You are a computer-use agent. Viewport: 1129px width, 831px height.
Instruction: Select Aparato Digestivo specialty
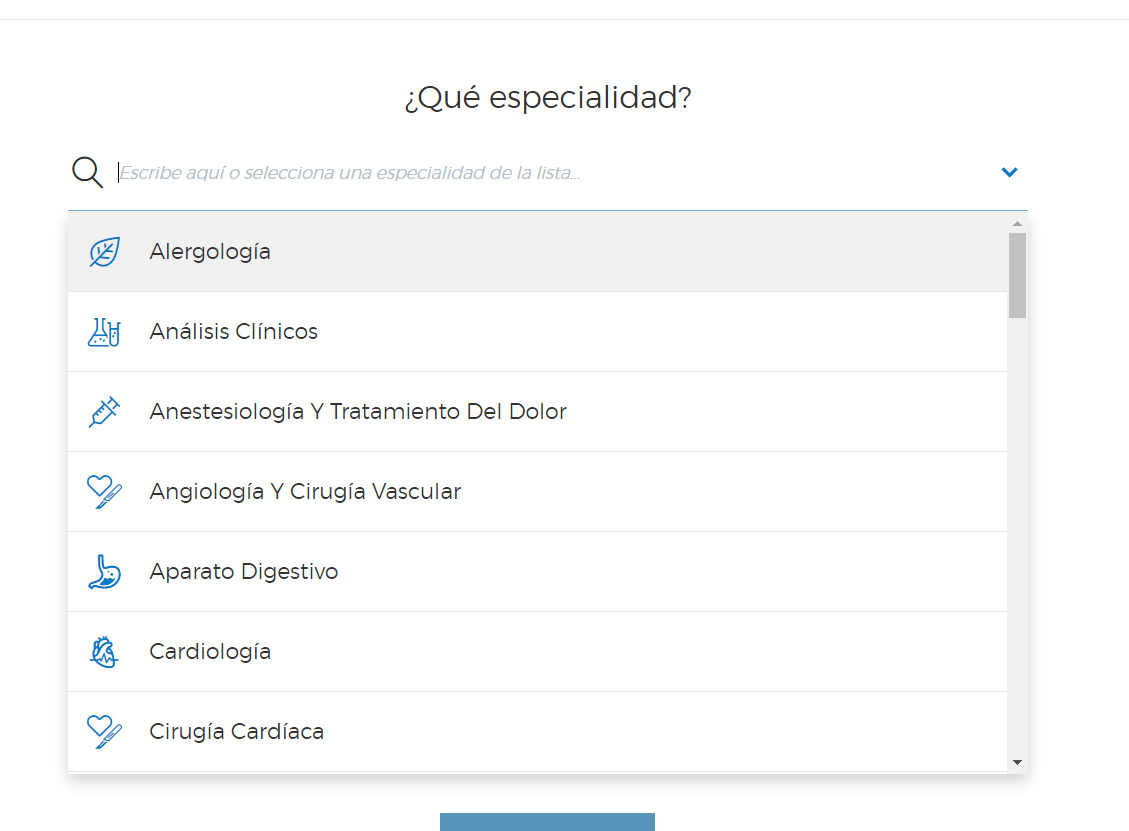244,572
